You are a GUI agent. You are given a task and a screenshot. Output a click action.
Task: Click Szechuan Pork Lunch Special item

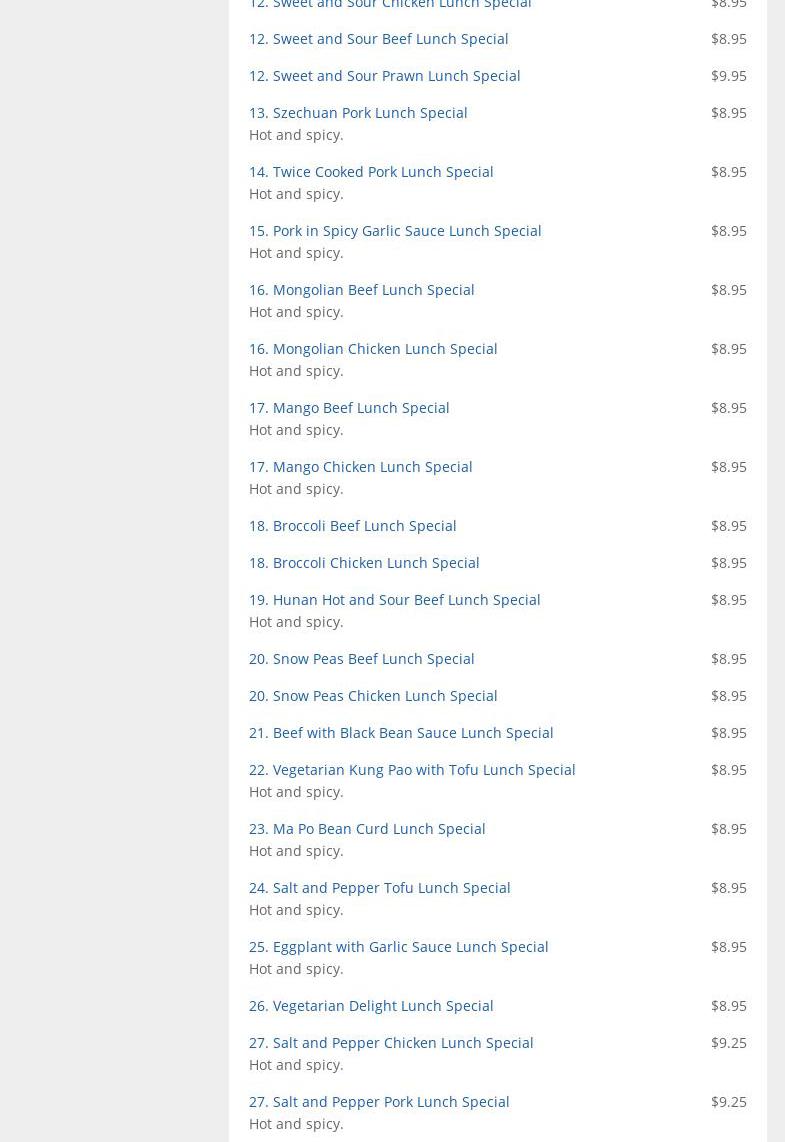click(358, 113)
